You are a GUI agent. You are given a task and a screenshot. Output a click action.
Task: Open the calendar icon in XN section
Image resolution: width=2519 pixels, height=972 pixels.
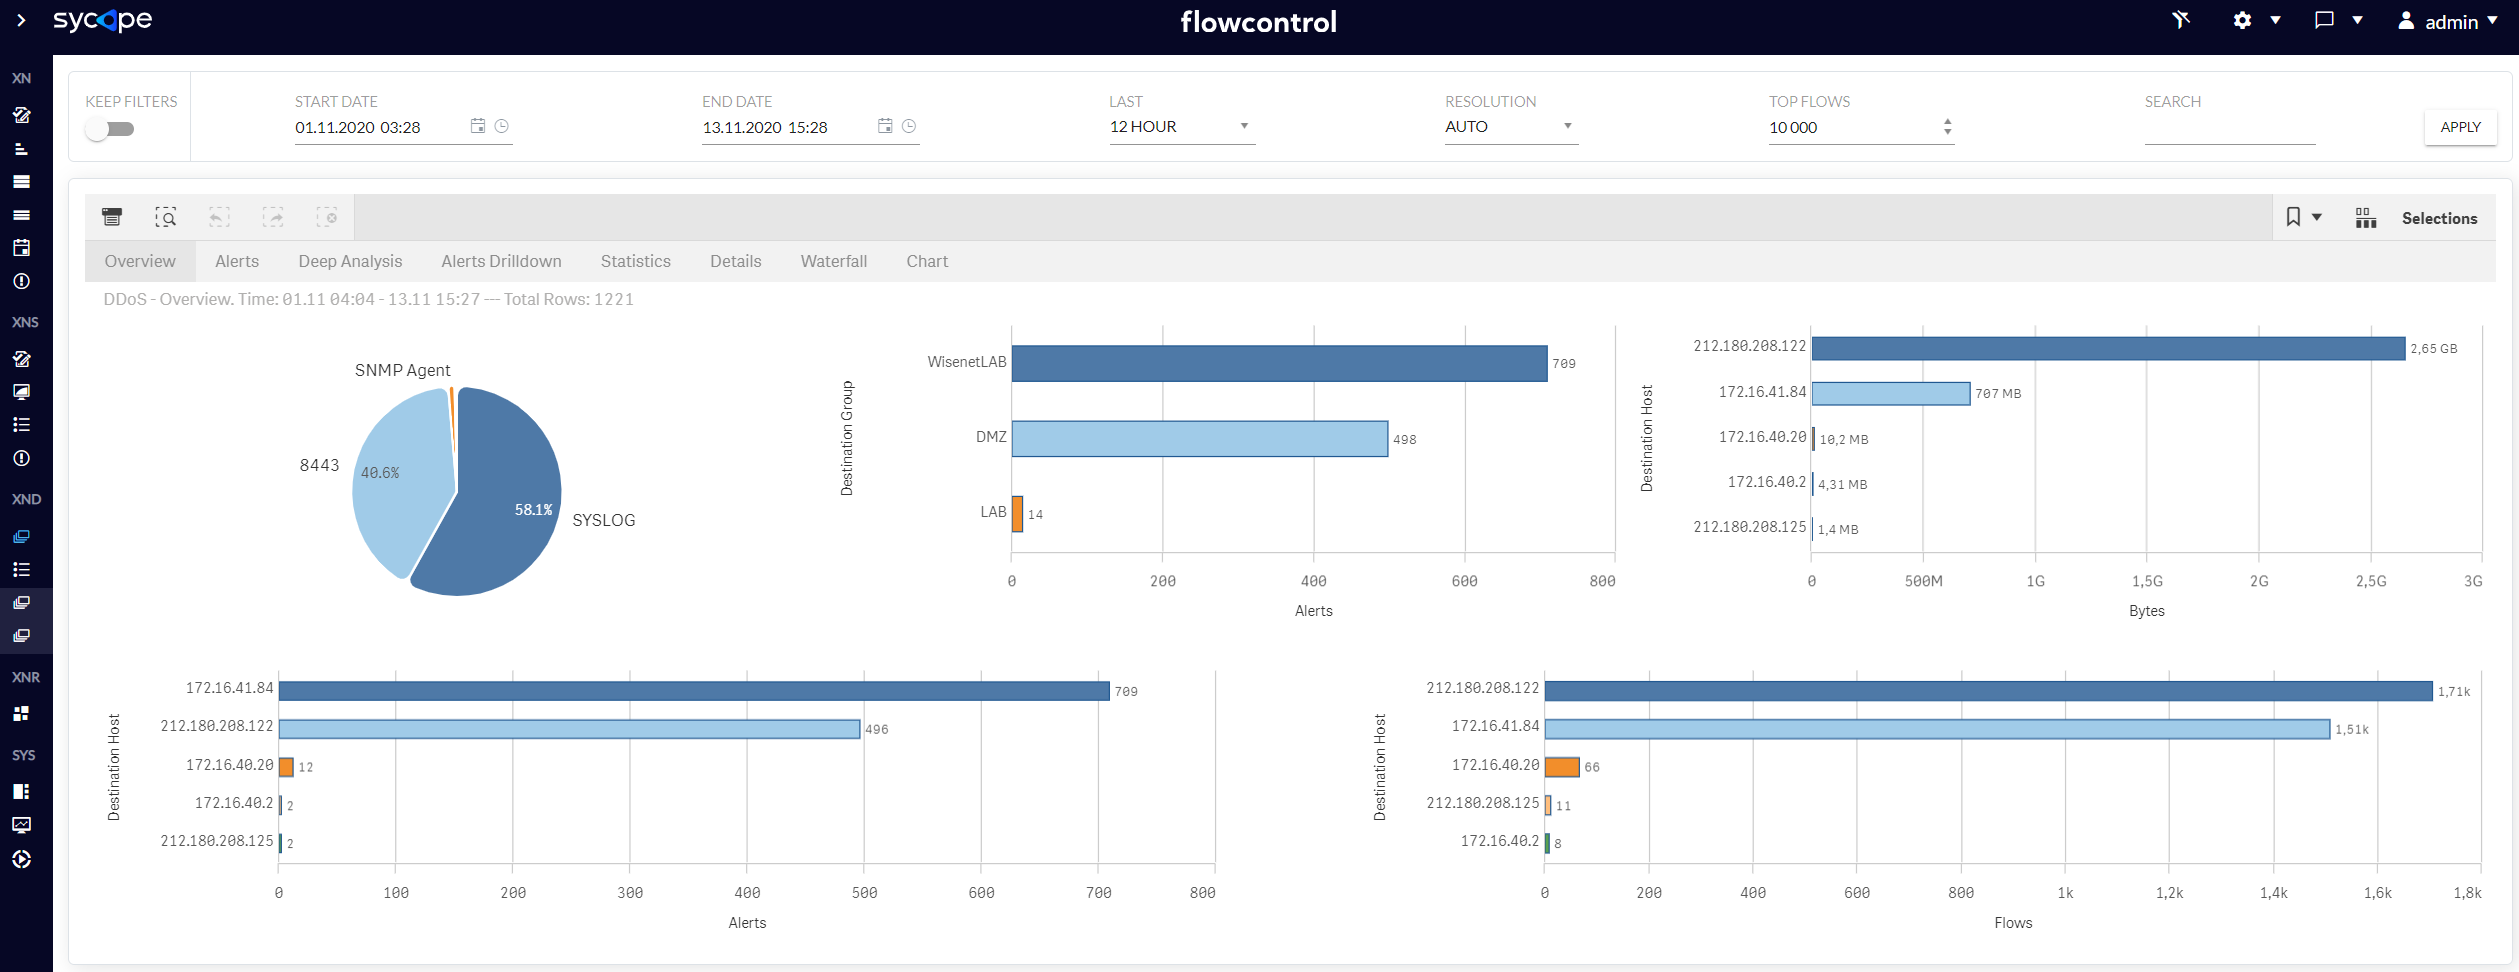click(21, 247)
